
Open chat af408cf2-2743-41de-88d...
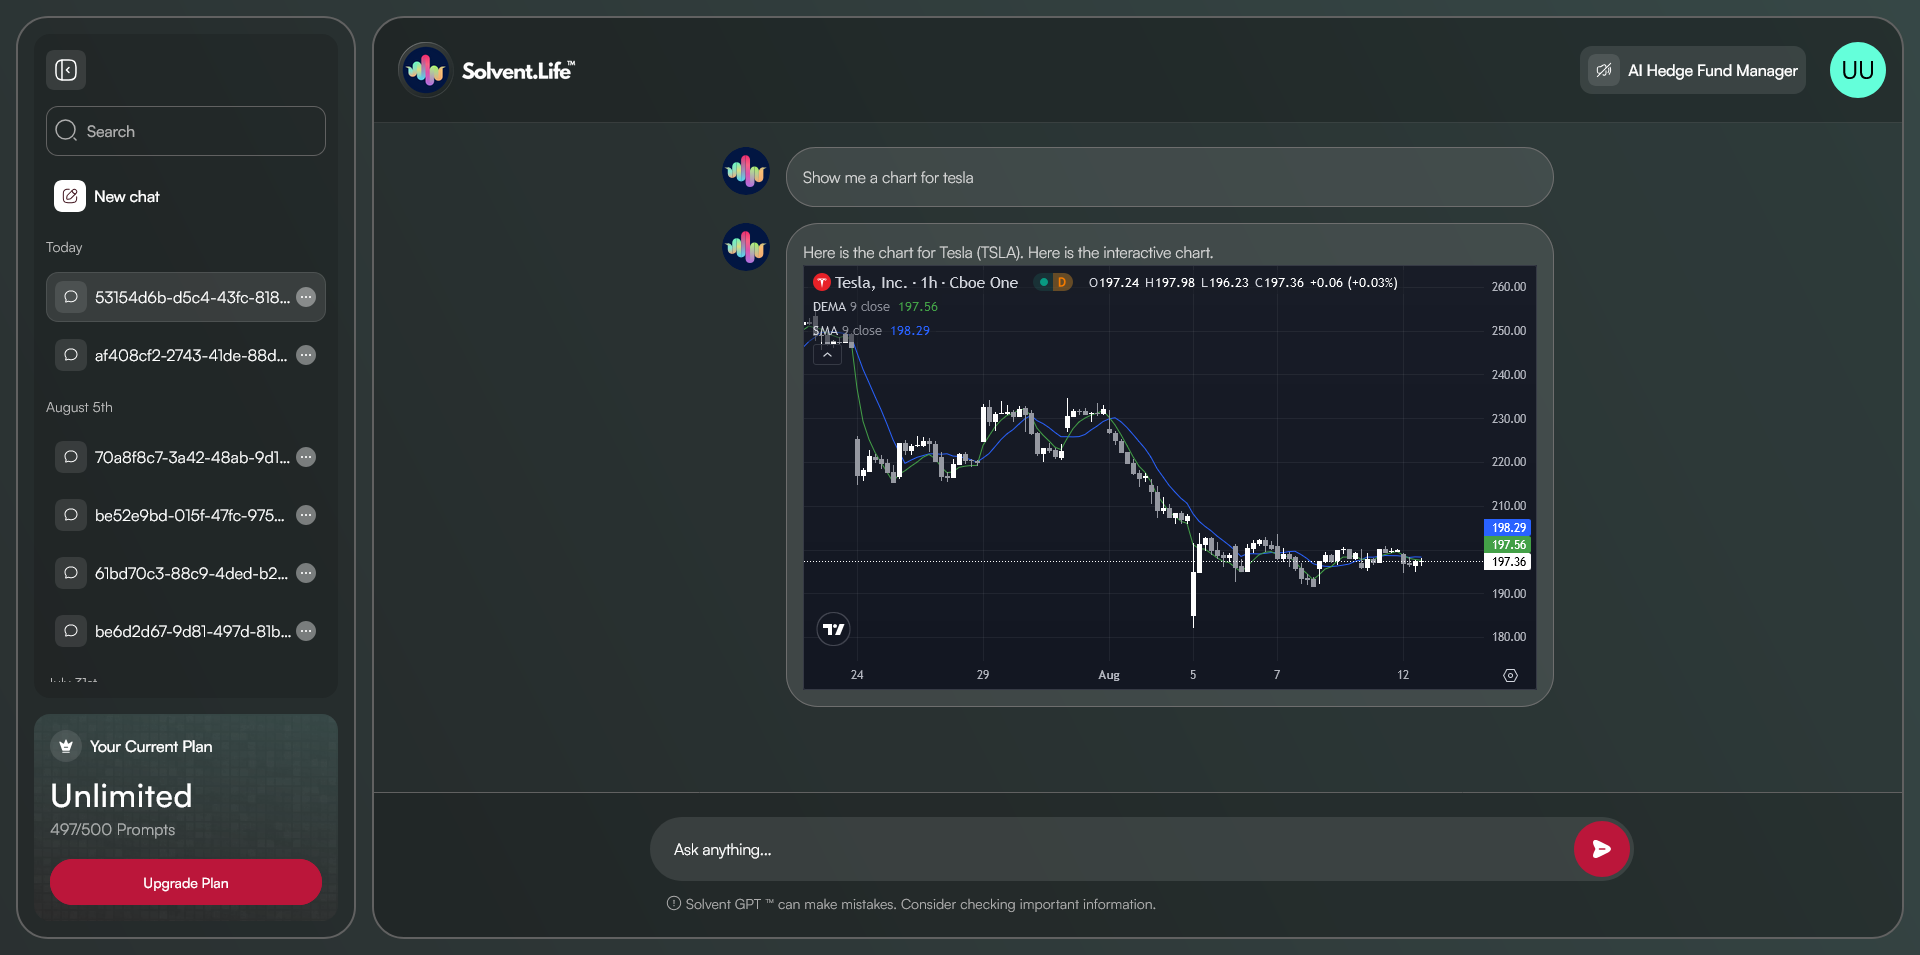pos(186,355)
